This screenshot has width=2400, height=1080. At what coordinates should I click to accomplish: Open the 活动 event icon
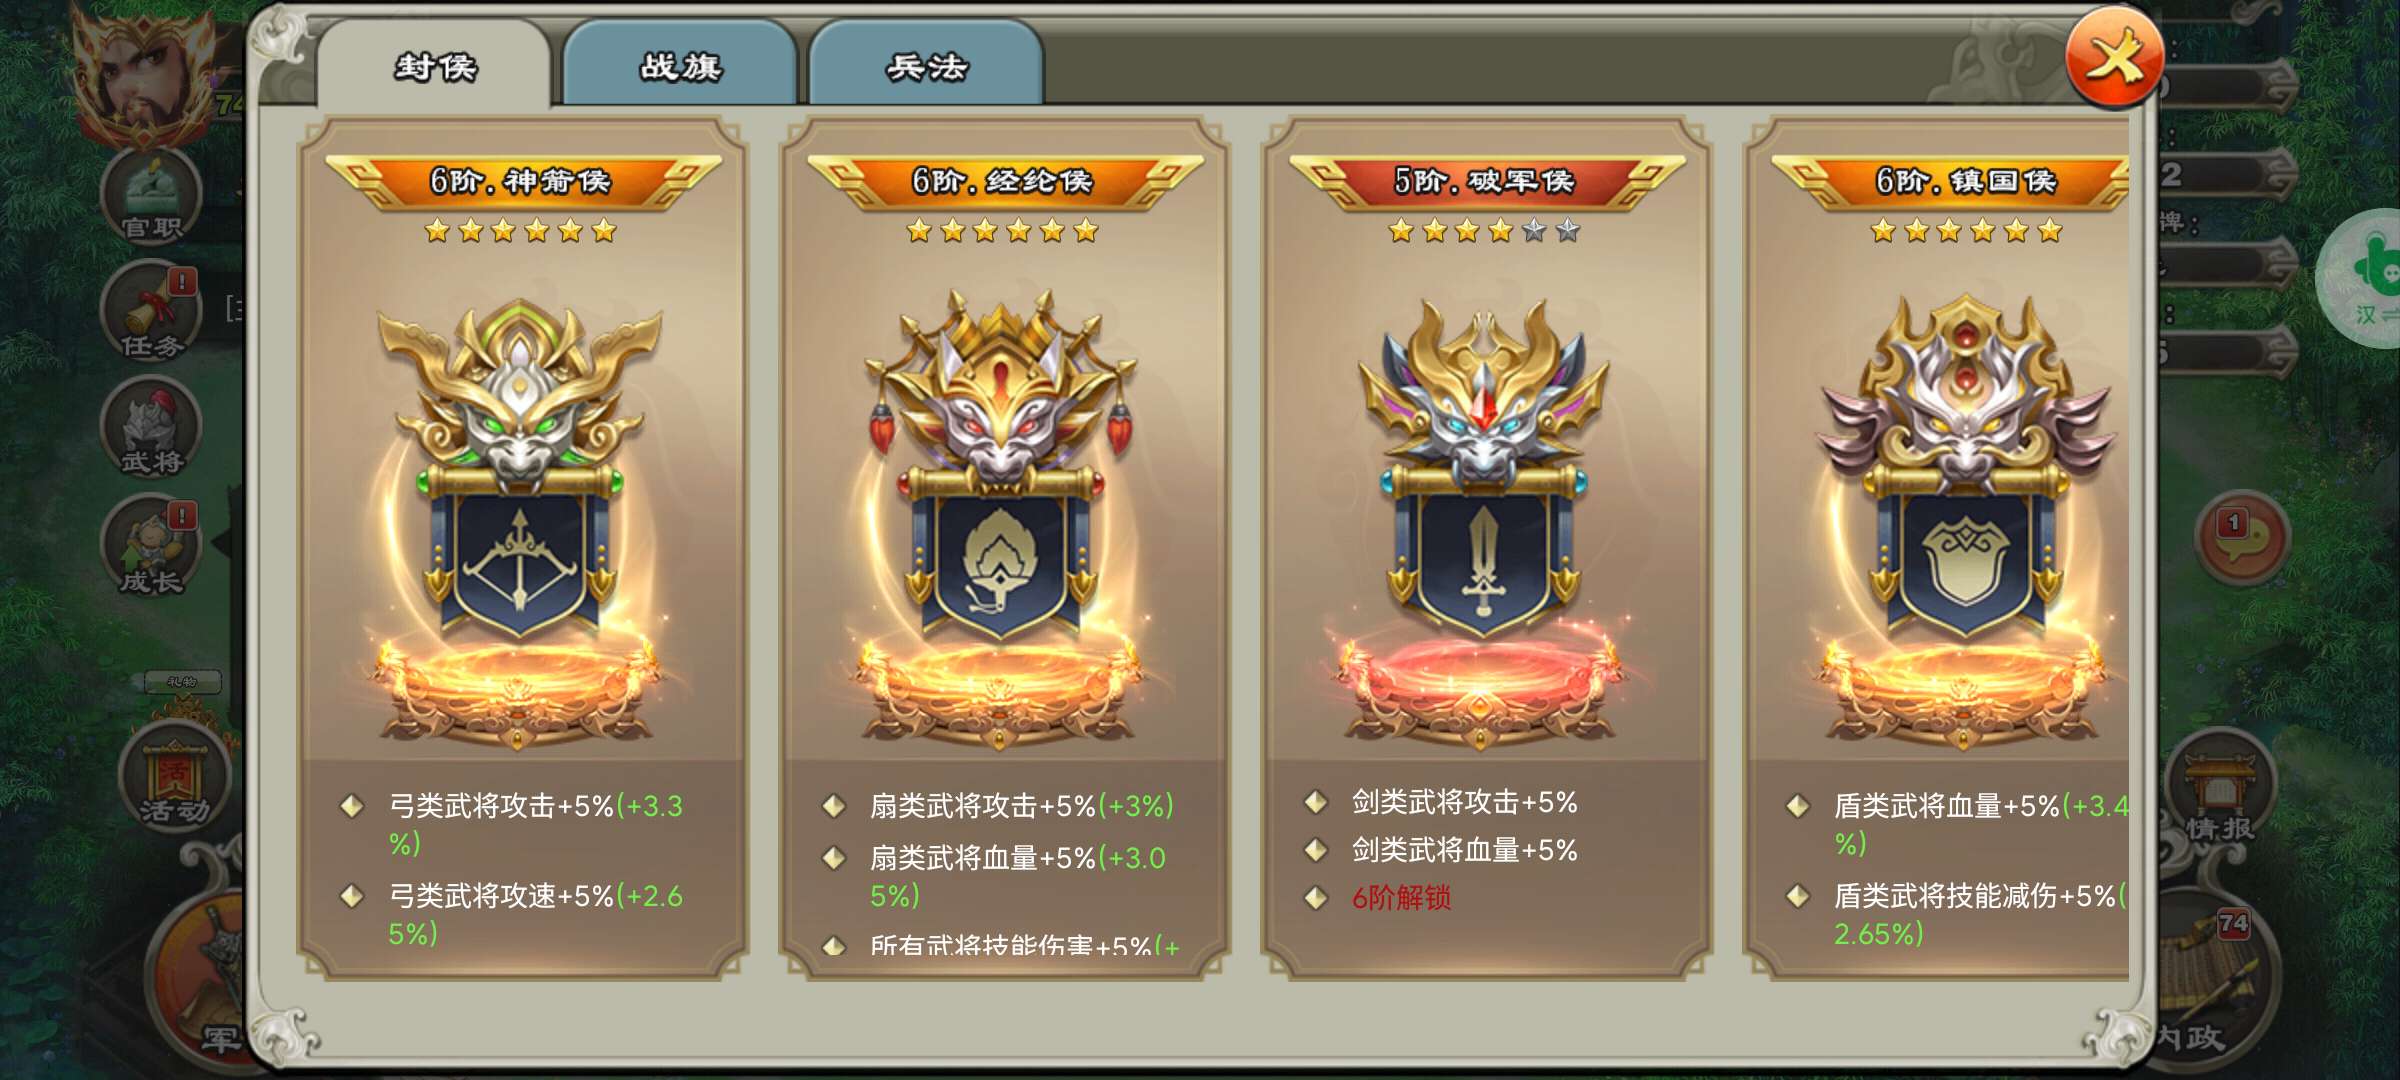[176, 774]
